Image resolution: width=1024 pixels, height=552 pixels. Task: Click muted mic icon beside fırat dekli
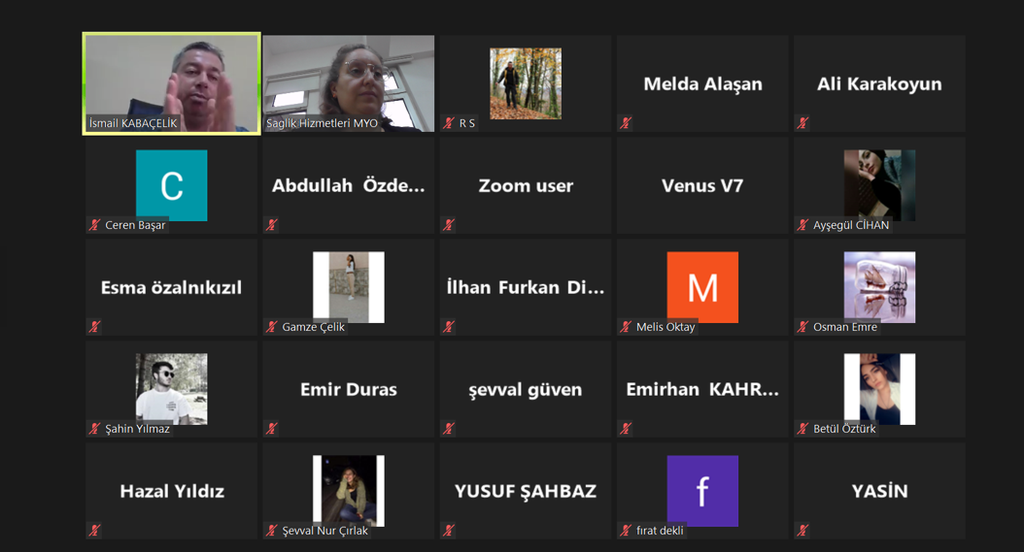pyautogui.click(x=626, y=530)
